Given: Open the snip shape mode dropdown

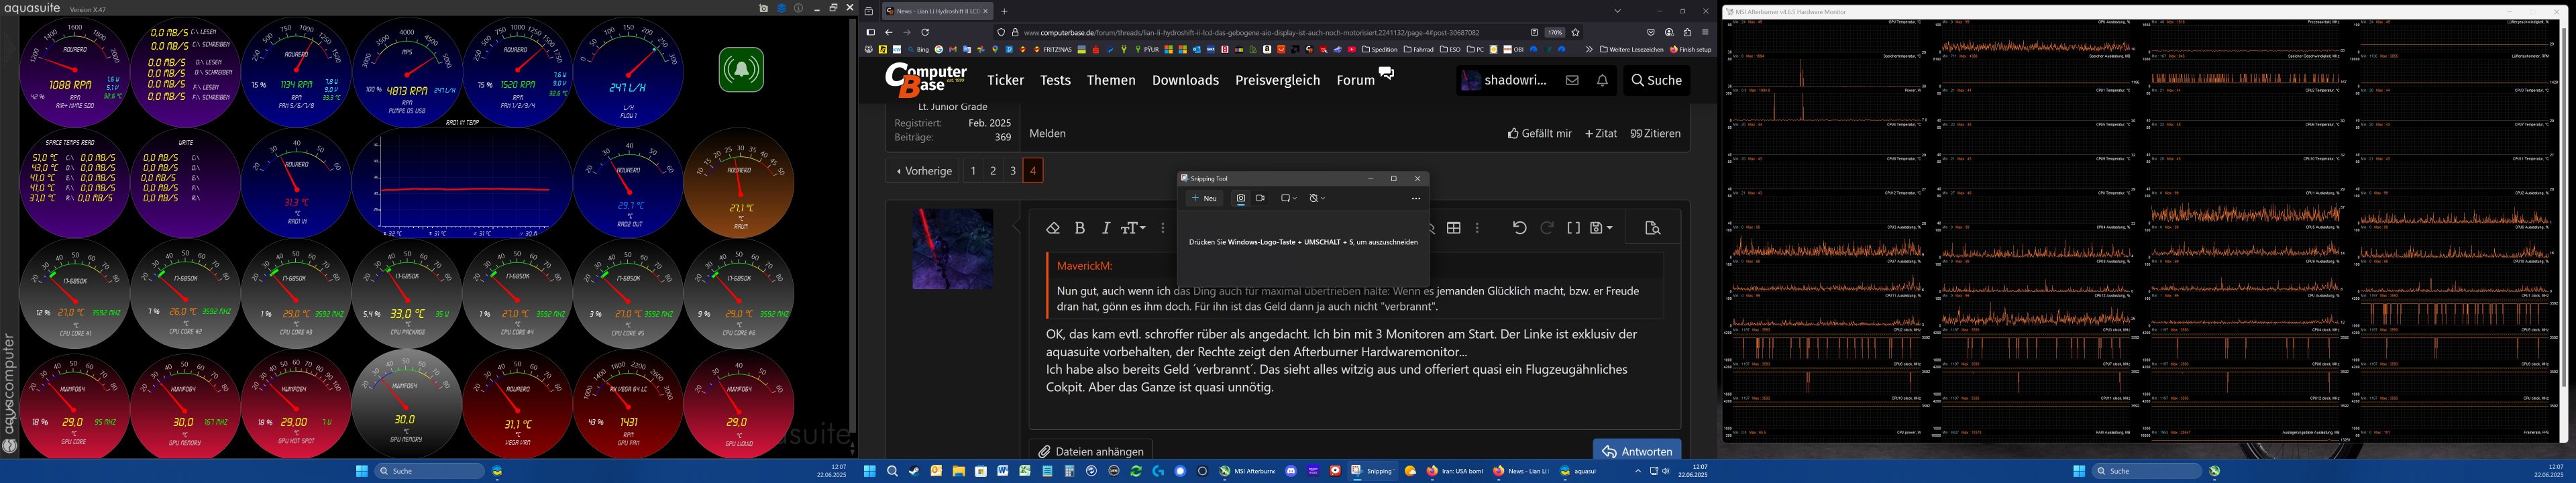Looking at the screenshot, I should point(1288,198).
